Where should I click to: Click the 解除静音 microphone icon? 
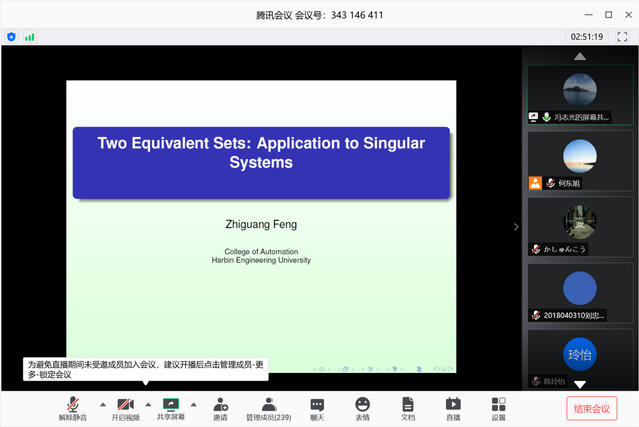[x=71, y=404]
